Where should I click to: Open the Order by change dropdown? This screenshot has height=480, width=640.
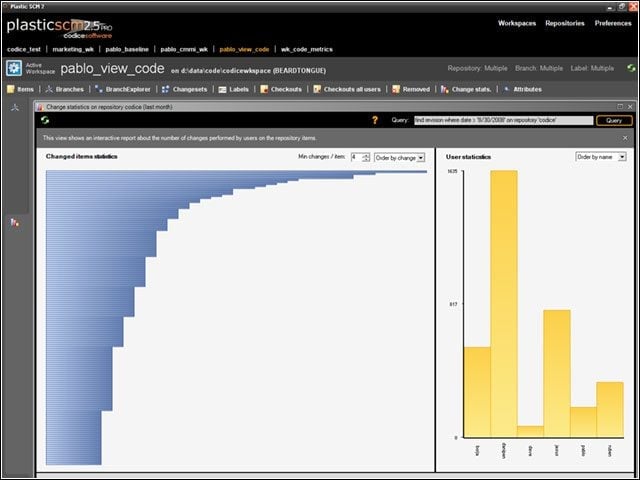400,158
